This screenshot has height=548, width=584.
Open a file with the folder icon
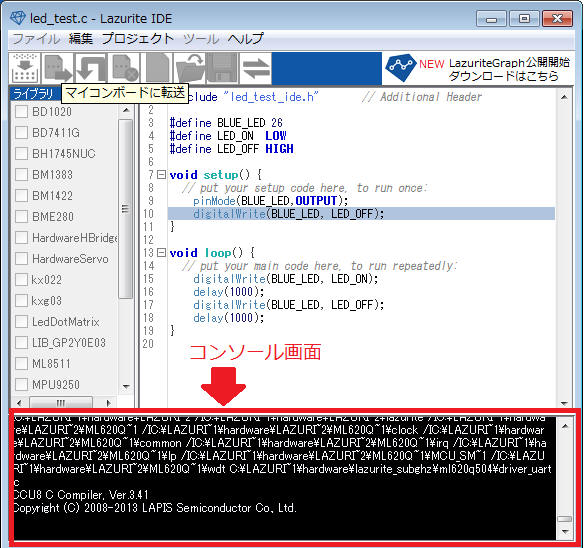190,68
